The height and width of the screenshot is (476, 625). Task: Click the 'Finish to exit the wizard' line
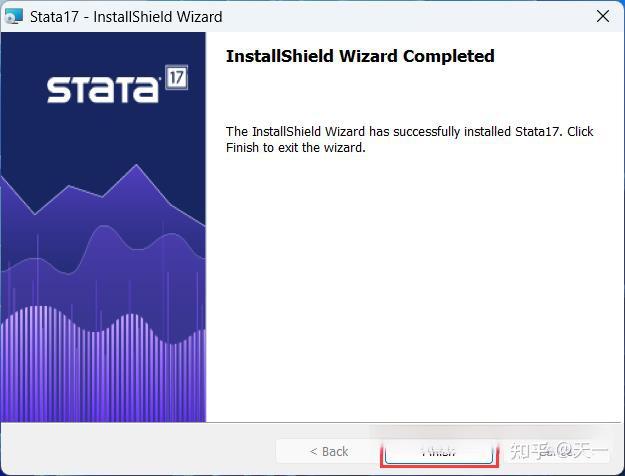pos(295,148)
